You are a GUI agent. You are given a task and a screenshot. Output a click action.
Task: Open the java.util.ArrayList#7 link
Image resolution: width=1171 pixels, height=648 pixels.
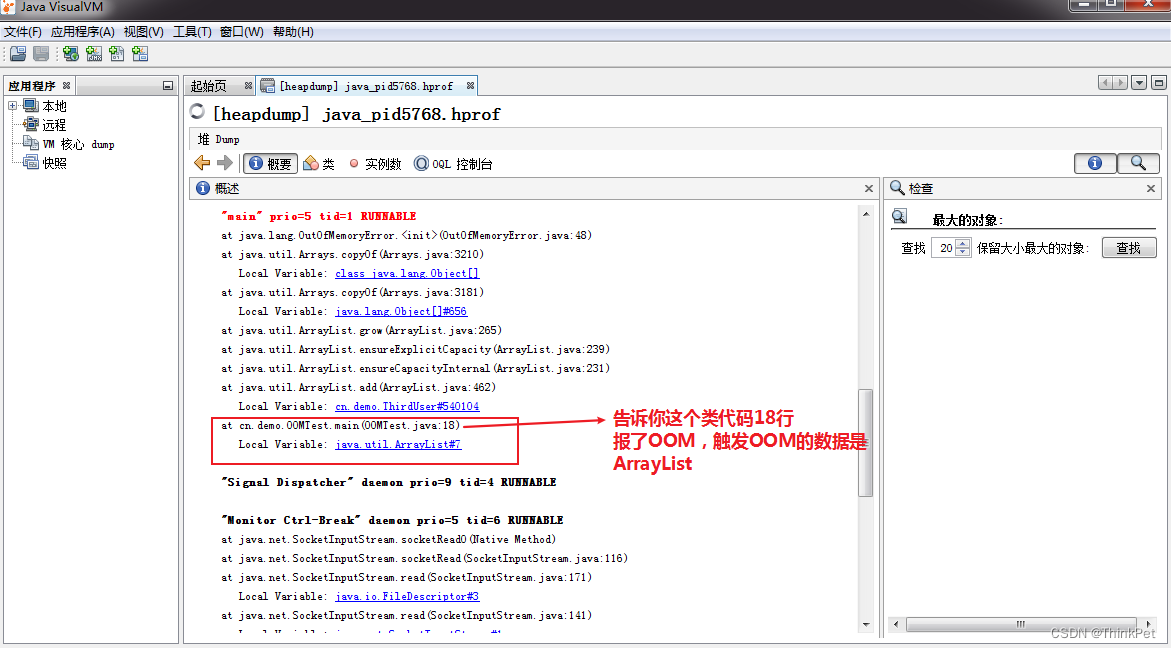point(398,444)
